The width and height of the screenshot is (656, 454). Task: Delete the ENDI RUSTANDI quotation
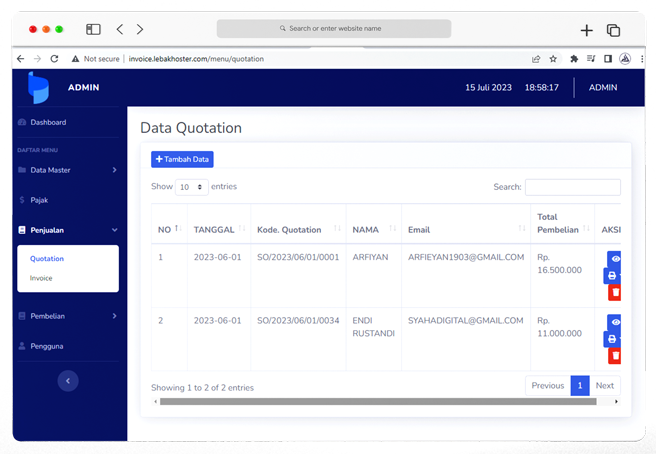tap(615, 355)
